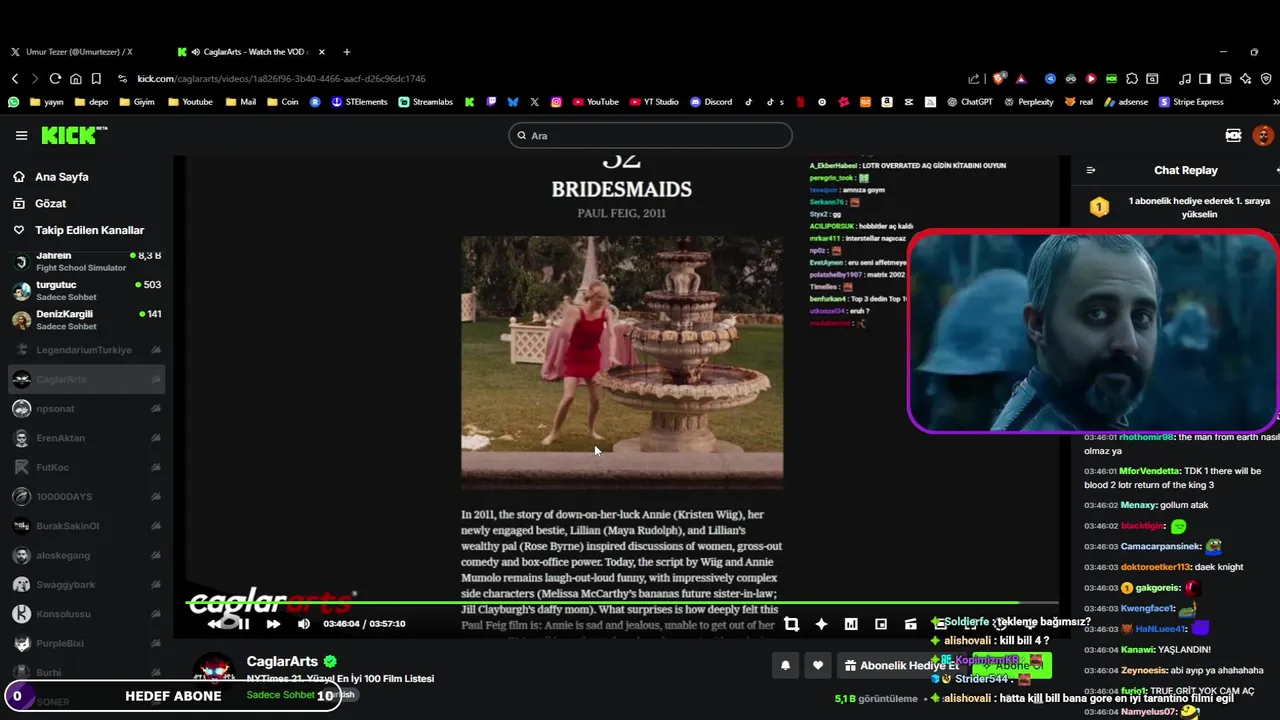Open the Youtube bookmarks folder
This screenshot has height=720, width=1280.
coord(190,102)
